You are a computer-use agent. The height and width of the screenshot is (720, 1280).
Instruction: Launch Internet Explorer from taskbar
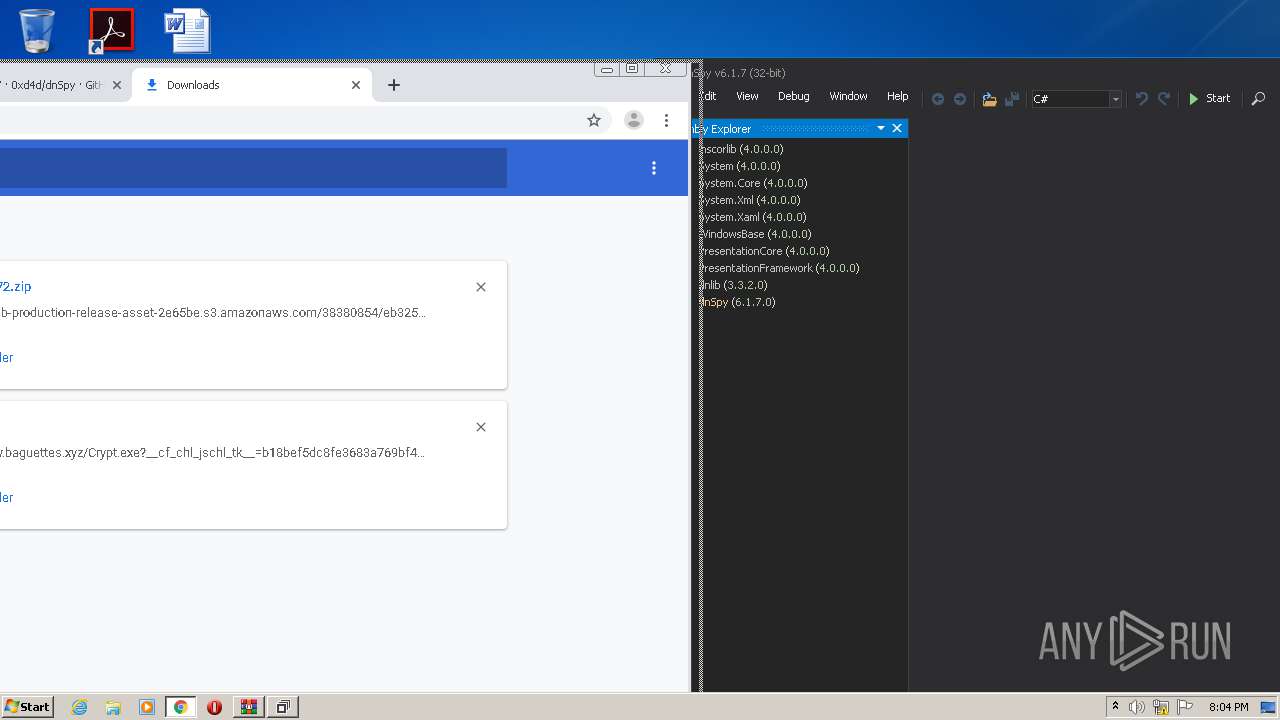[80, 707]
